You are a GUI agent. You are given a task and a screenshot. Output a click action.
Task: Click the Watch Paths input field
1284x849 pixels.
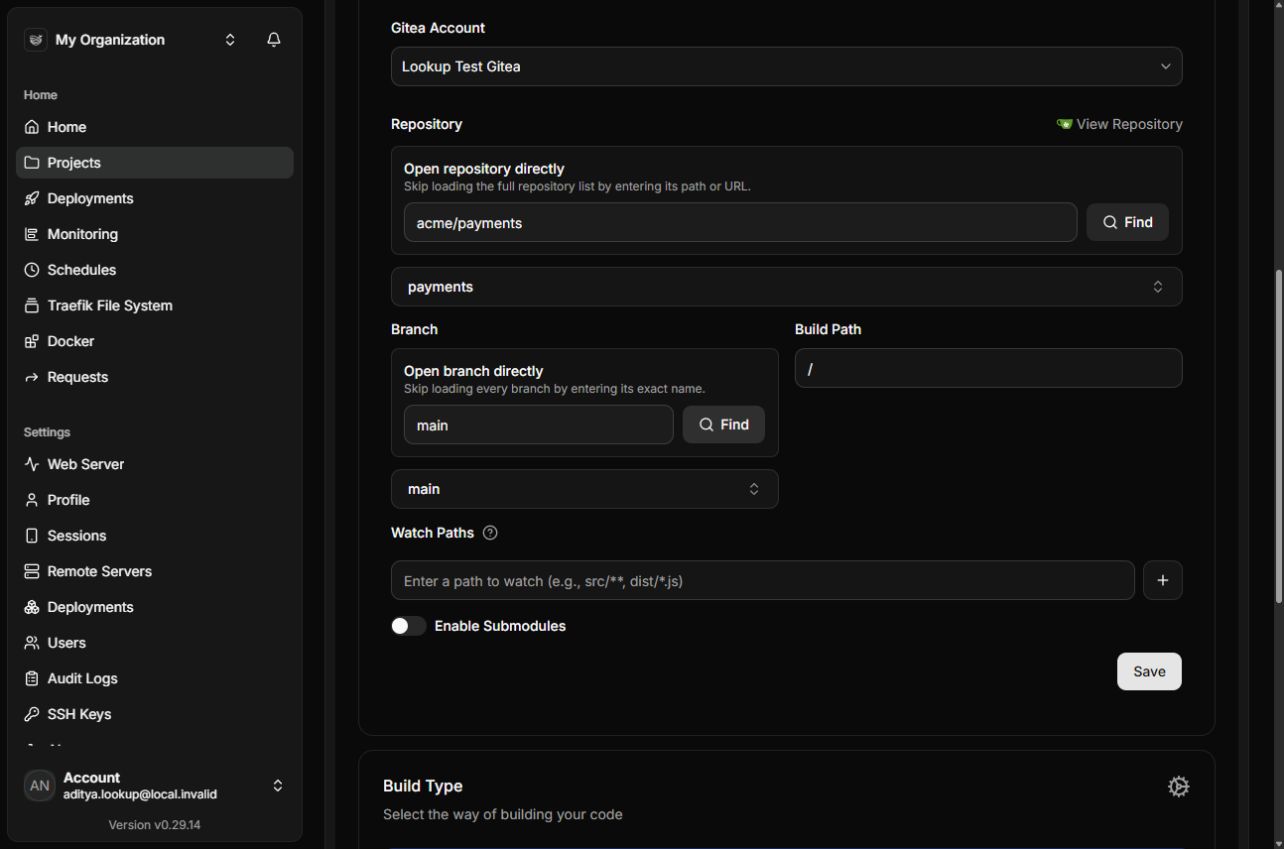[763, 580]
